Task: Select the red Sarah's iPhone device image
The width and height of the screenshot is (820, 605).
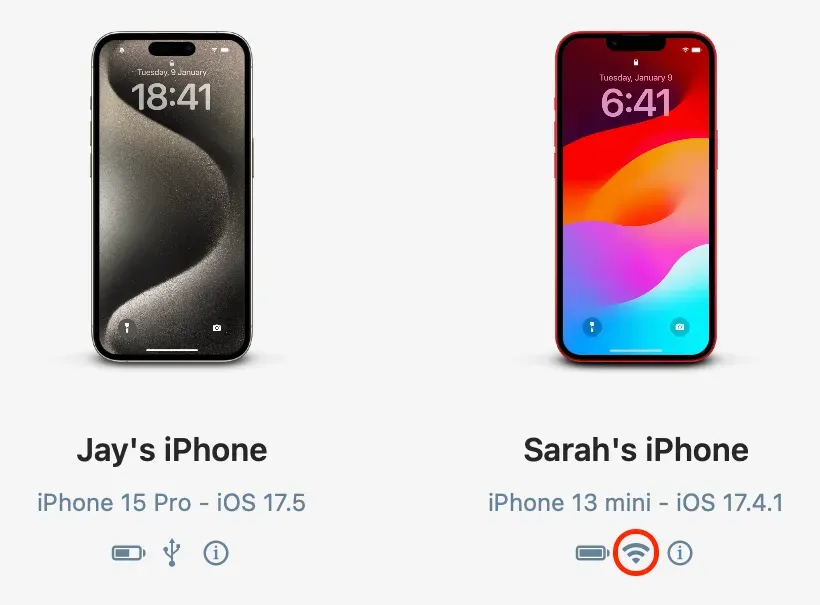Action: (635, 197)
